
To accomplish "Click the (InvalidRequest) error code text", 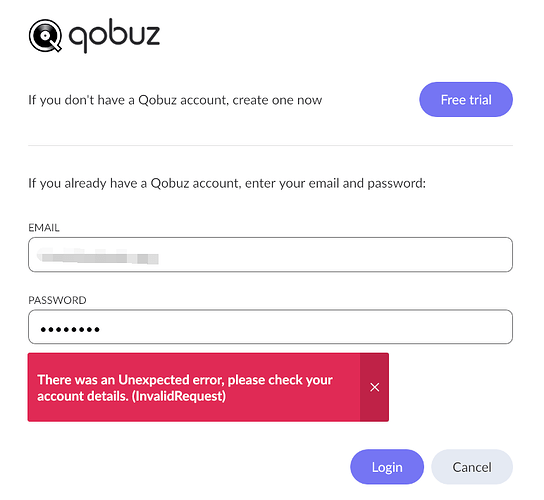I will pos(179,396).
